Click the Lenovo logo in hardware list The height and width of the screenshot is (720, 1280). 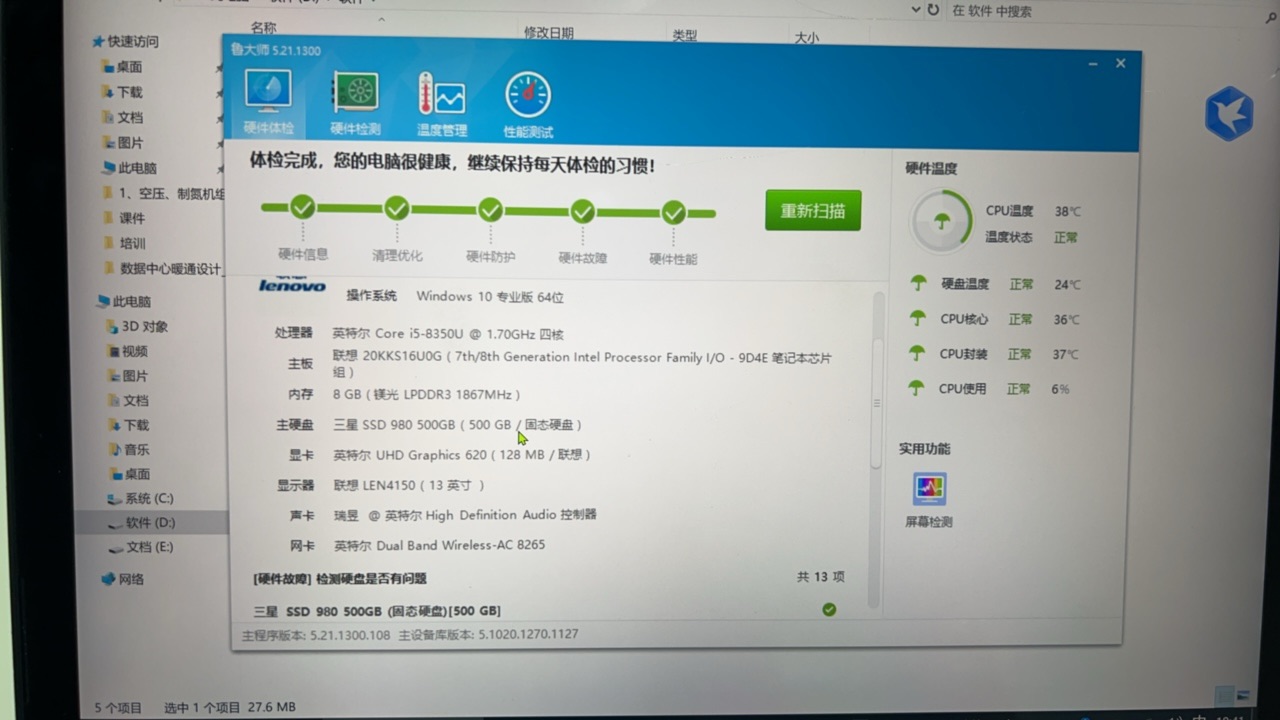292,285
